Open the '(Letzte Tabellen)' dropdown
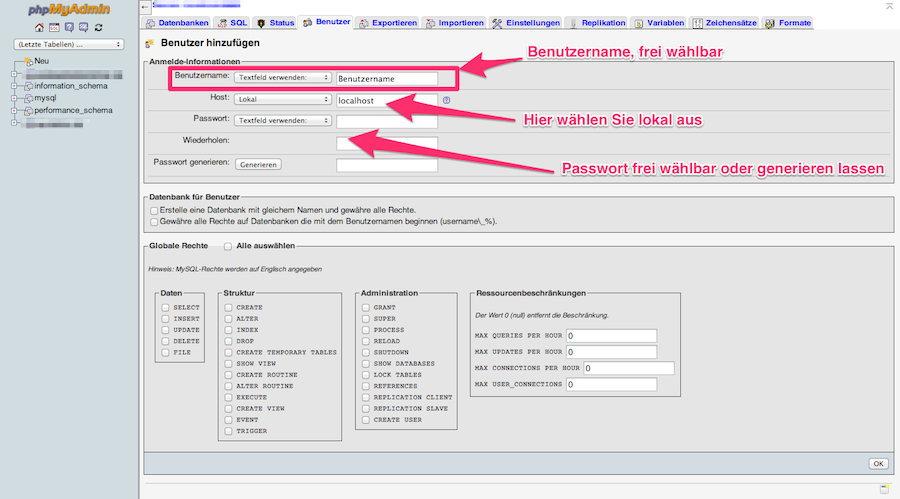 [x=69, y=44]
